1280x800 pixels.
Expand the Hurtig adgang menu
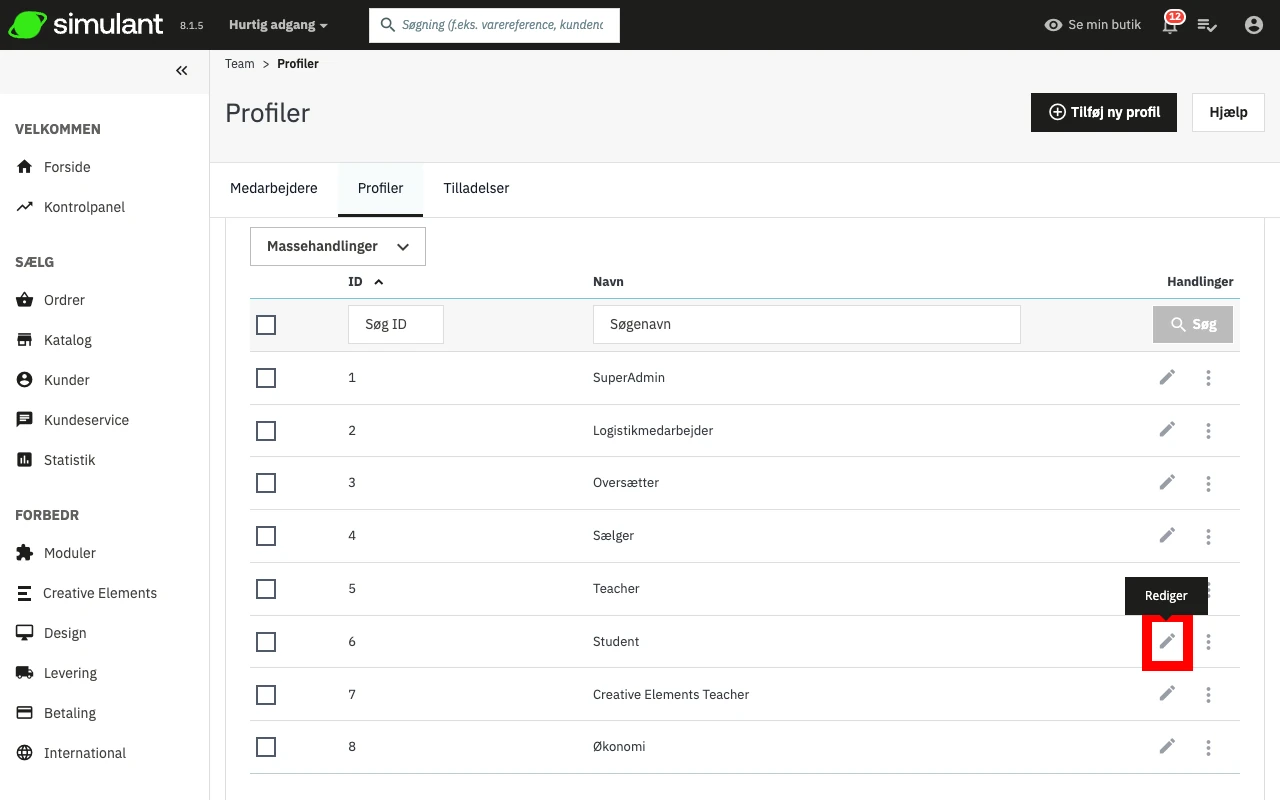point(278,25)
